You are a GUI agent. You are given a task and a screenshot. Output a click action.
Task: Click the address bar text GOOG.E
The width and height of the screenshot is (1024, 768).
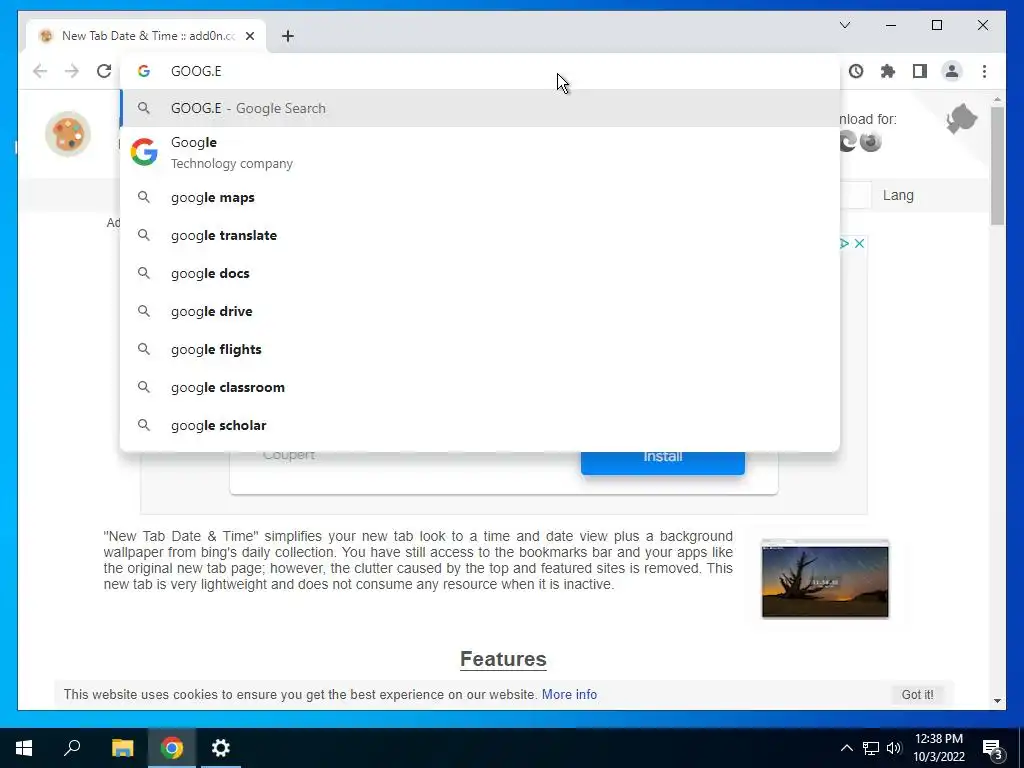[x=196, y=71]
